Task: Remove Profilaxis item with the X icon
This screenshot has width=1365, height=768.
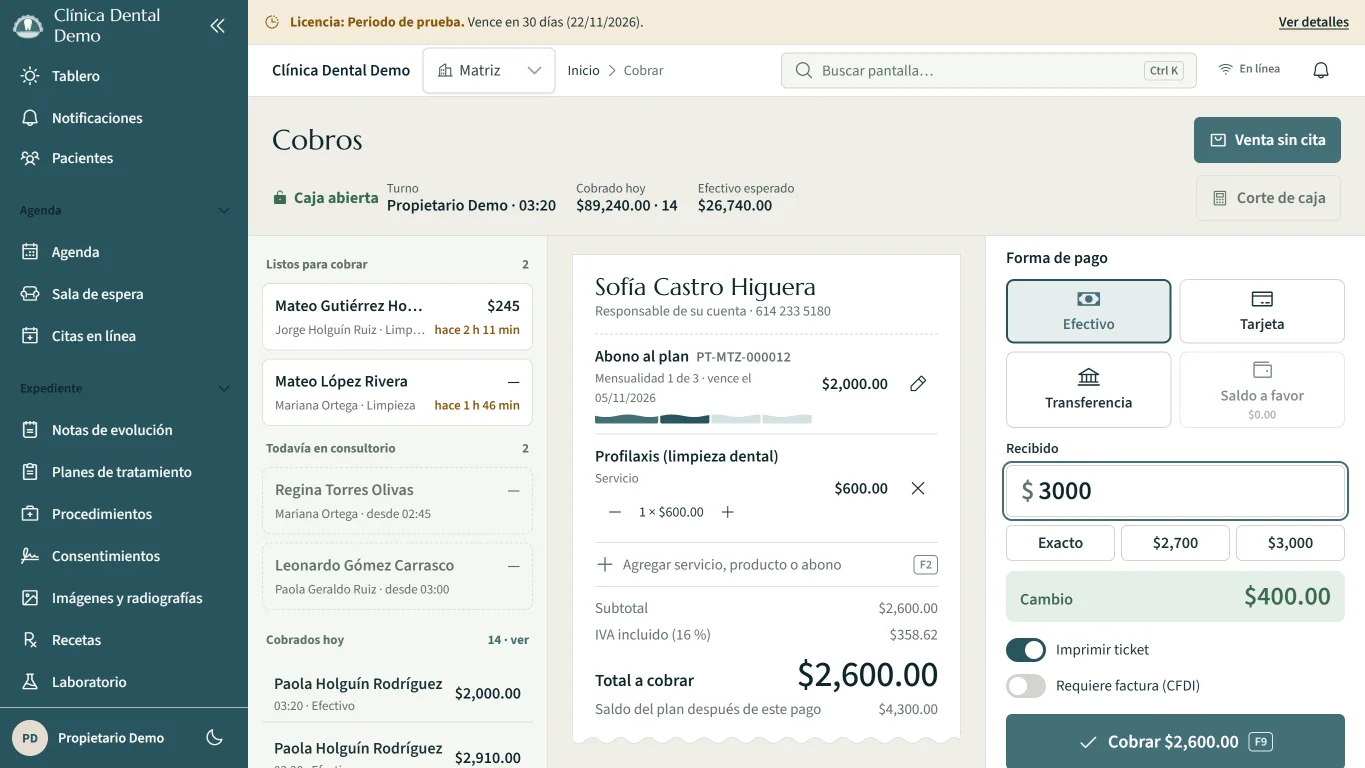Action: pos(918,488)
